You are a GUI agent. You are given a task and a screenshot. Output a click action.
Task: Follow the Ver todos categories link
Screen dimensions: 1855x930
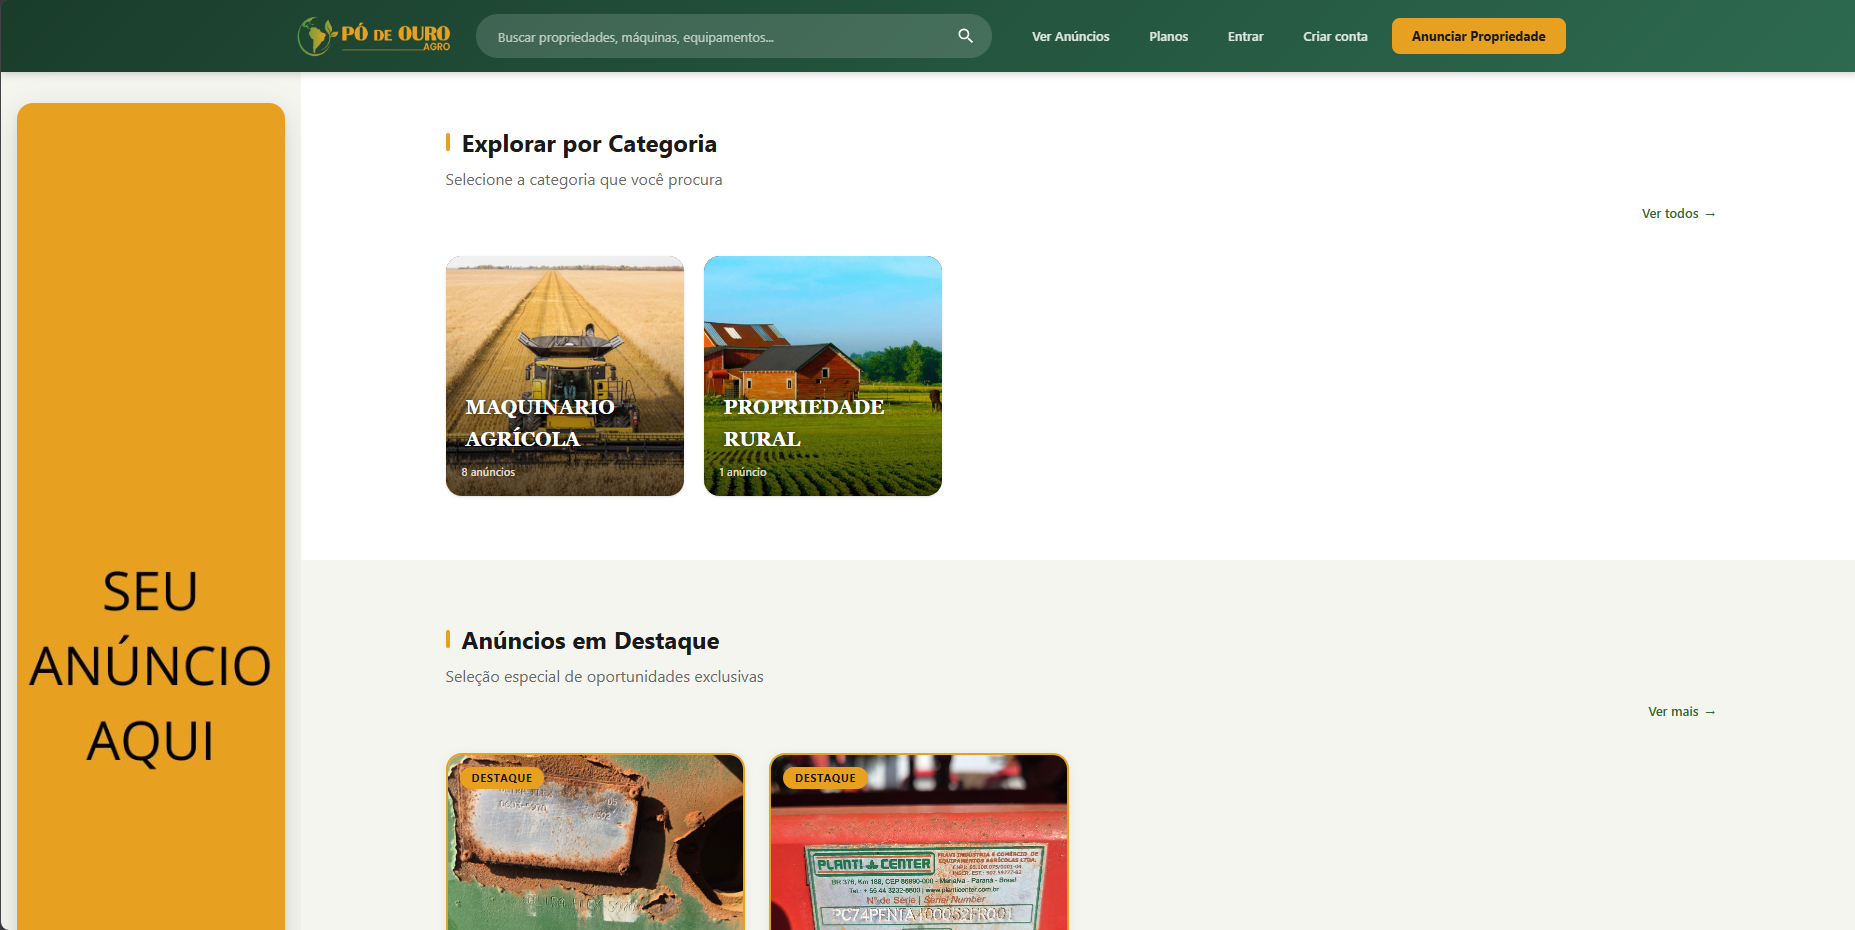point(1679,214)
